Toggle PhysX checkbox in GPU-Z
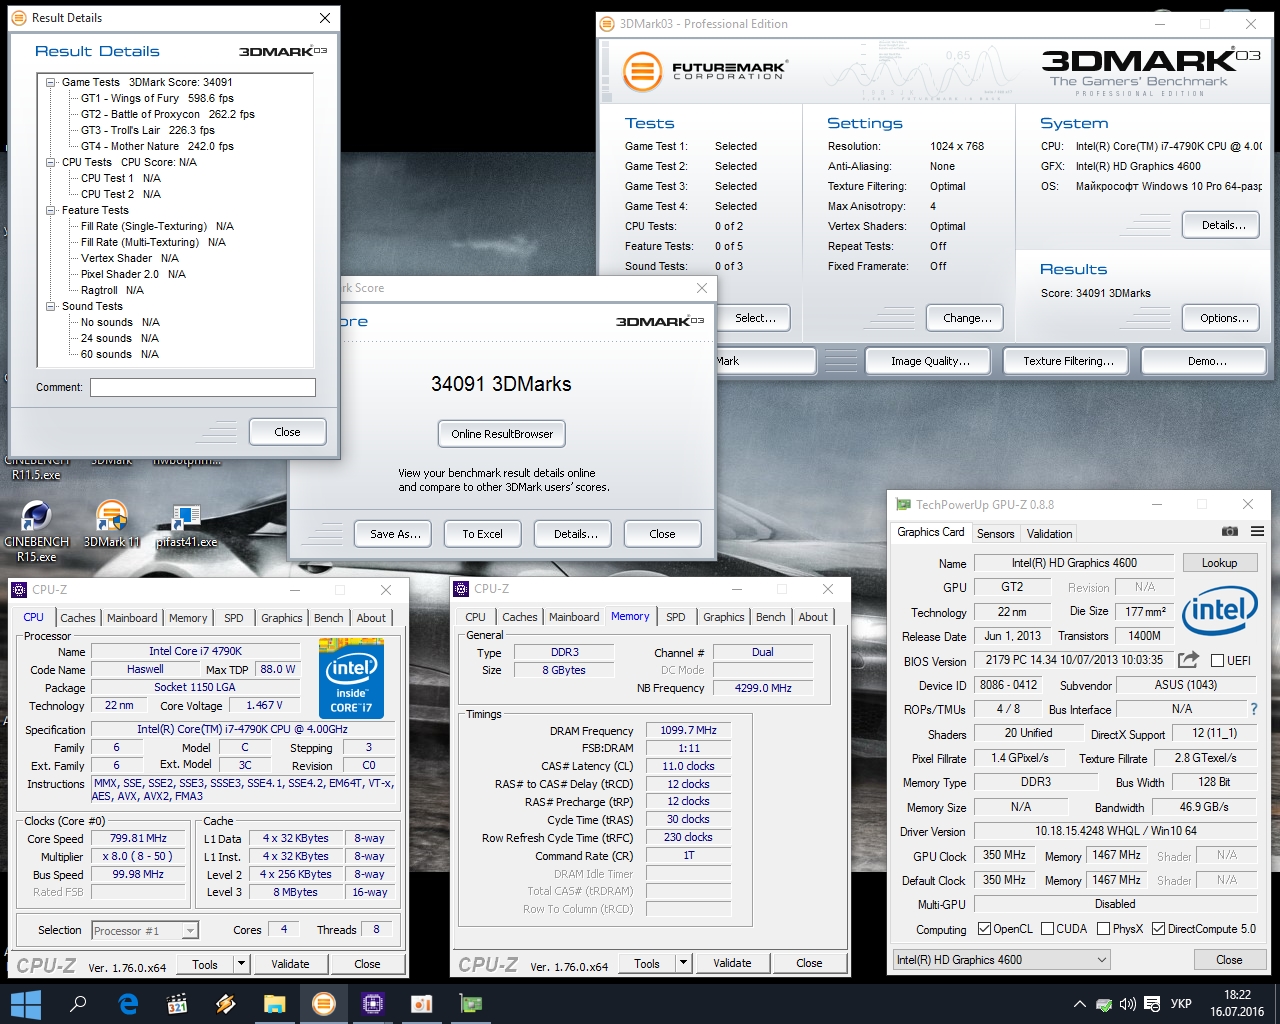 point(1103,929)
